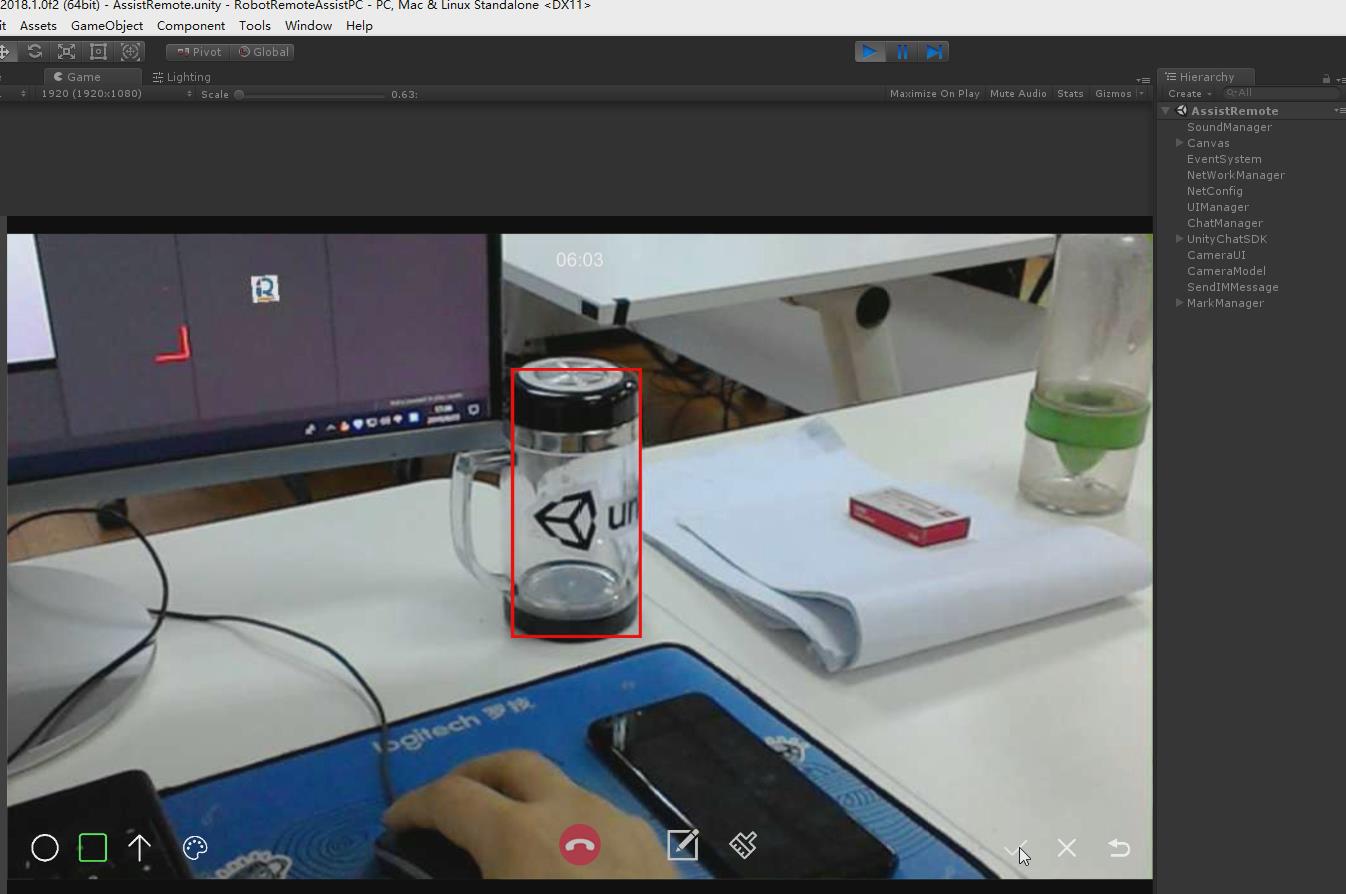The image size is (1346, 894).
Task: Select SoundManager in Hierarchy
Action: (1229, 127)
